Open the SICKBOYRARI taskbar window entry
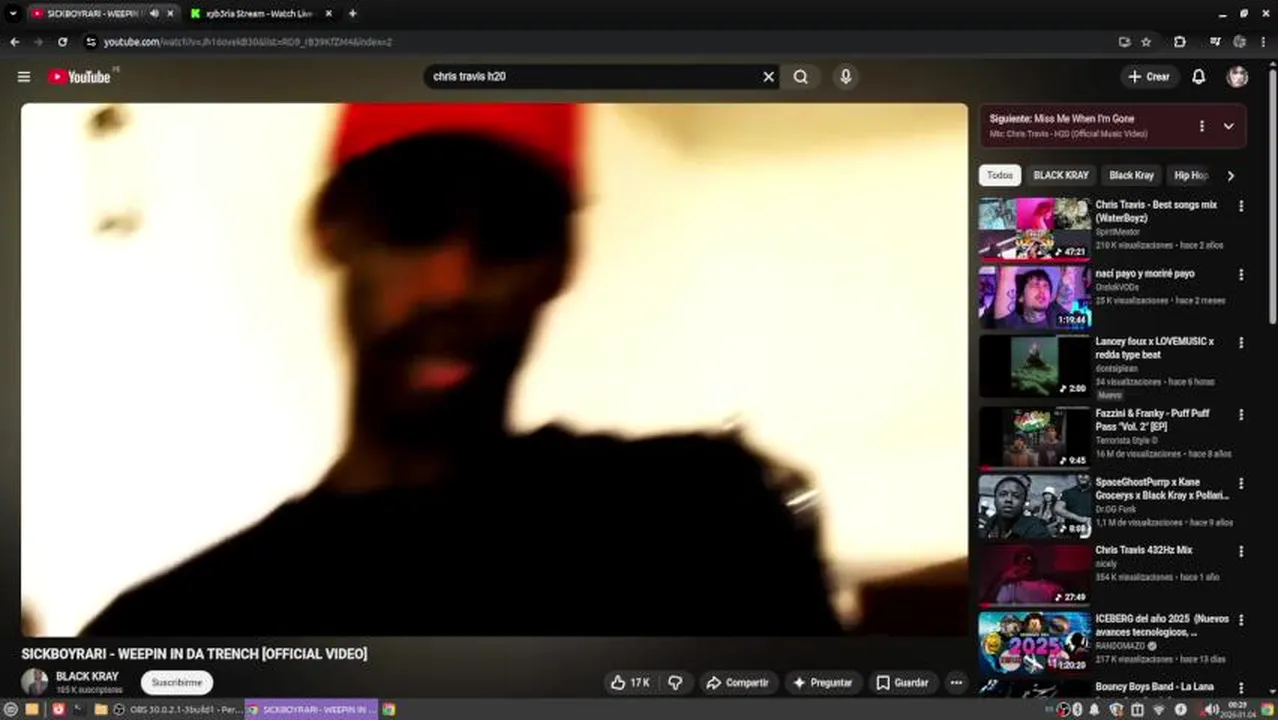The image size is (1278, 720). click(311, 709)
